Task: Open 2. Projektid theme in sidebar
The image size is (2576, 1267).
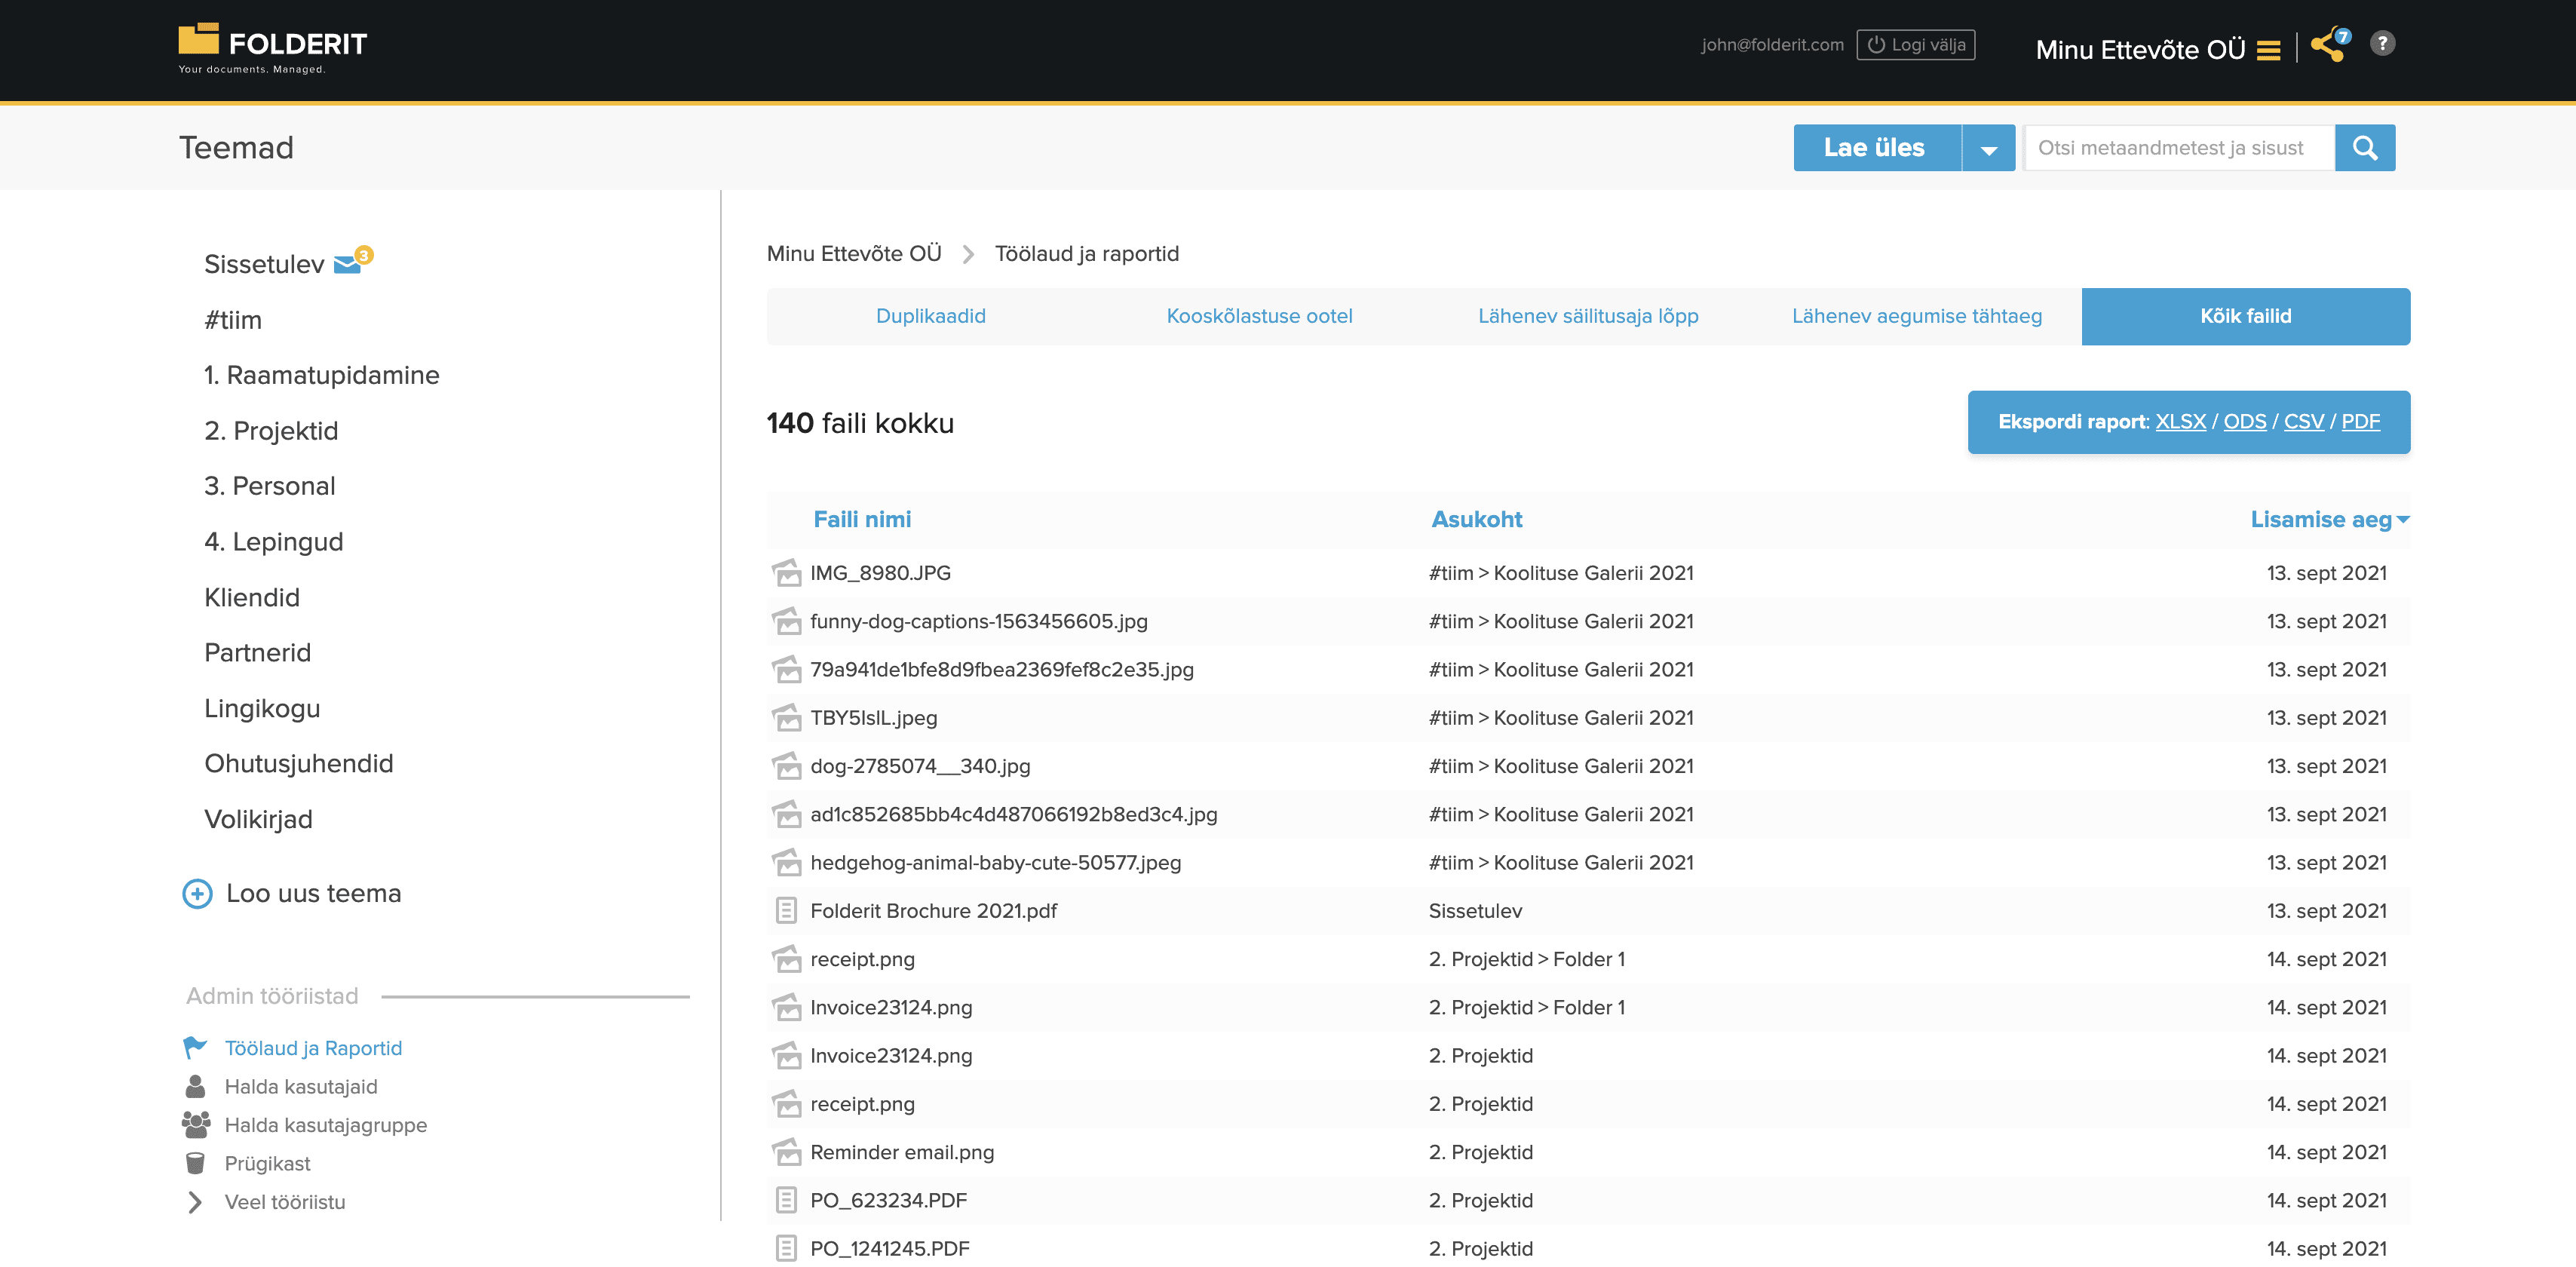Action: [x=271, y=431]
